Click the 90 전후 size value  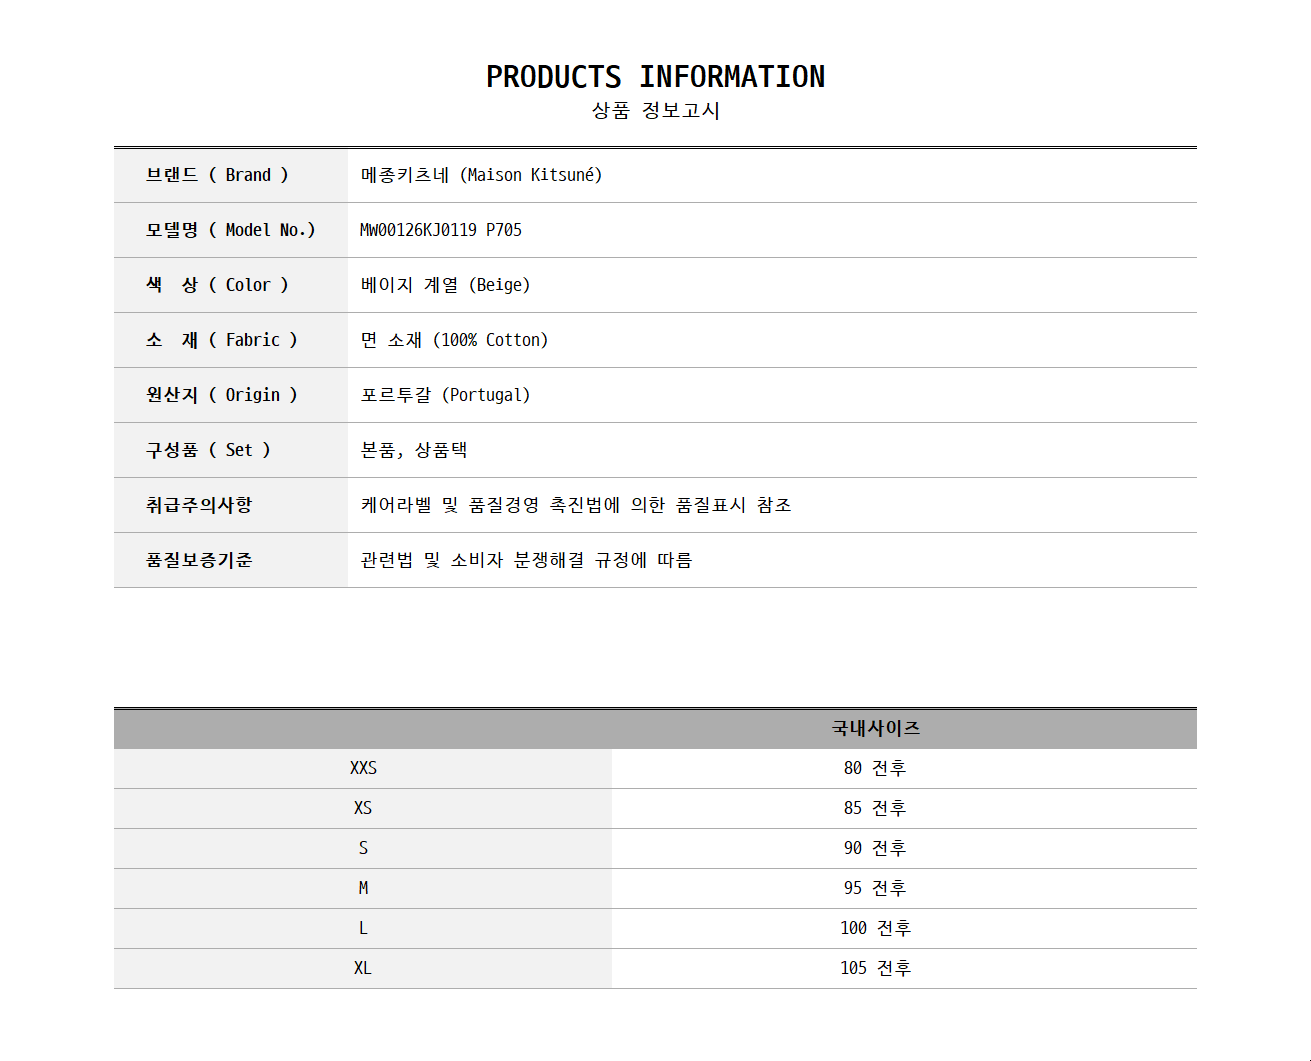(875, 848)
